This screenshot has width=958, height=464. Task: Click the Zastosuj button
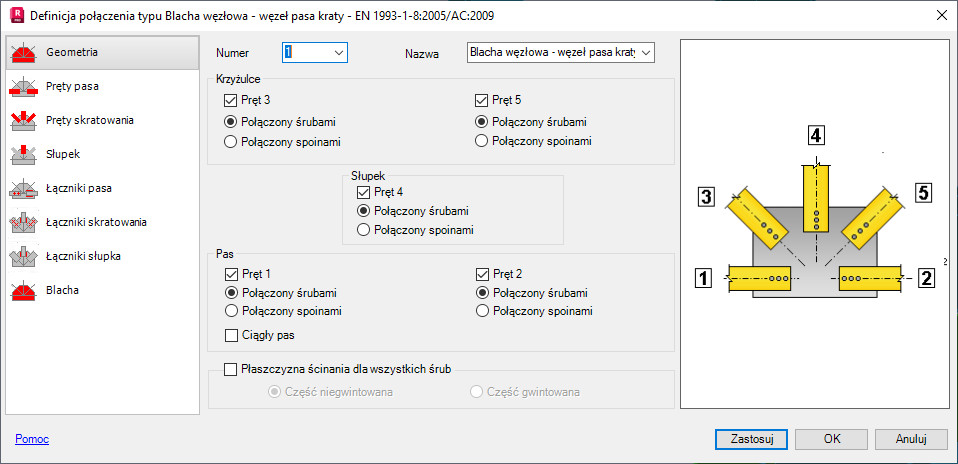pyautogui.click(x=751, y=439)
